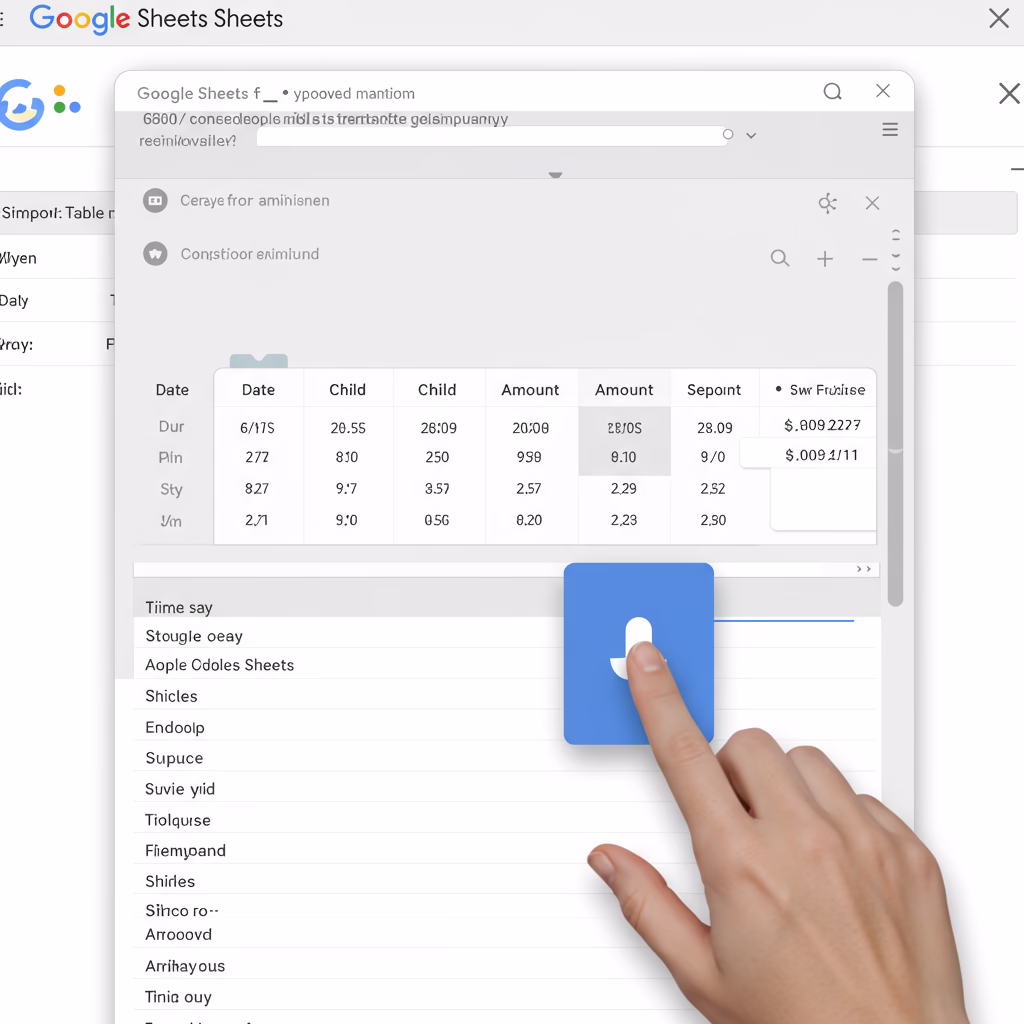Click the Simpoıl: Table label in background
This screenshot has width=1024, height=1024.
(57, 213)
